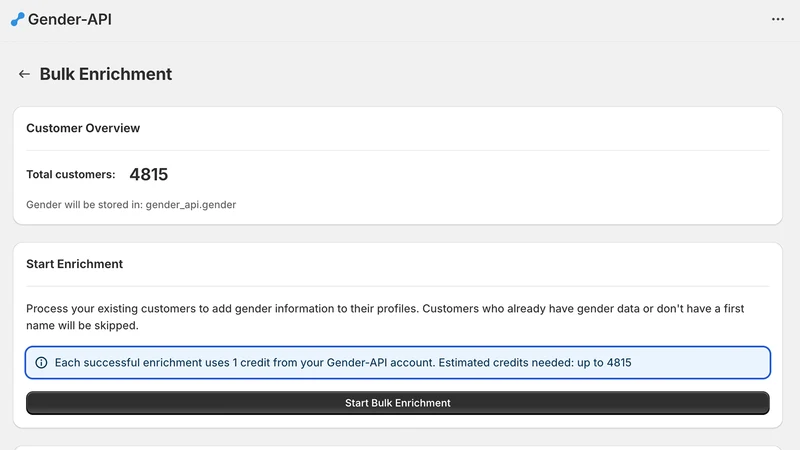Click the Total customers label
This screenshot has height=450, width=800.
tap(71, 174)
